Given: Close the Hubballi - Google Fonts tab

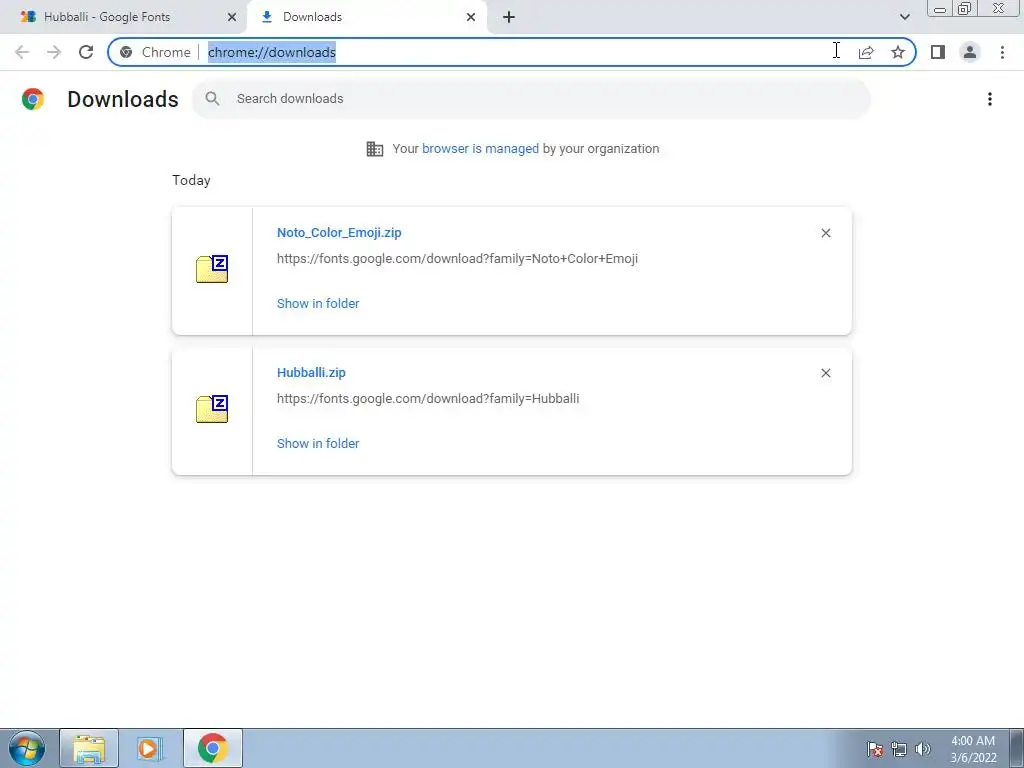Looking at the screenshot, I should coord(232,17).
